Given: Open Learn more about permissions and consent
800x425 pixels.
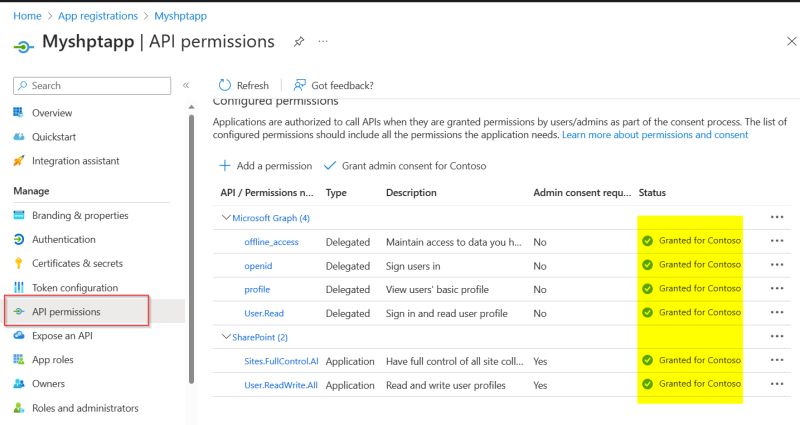Looking at the screenshot, I should 655,135.
